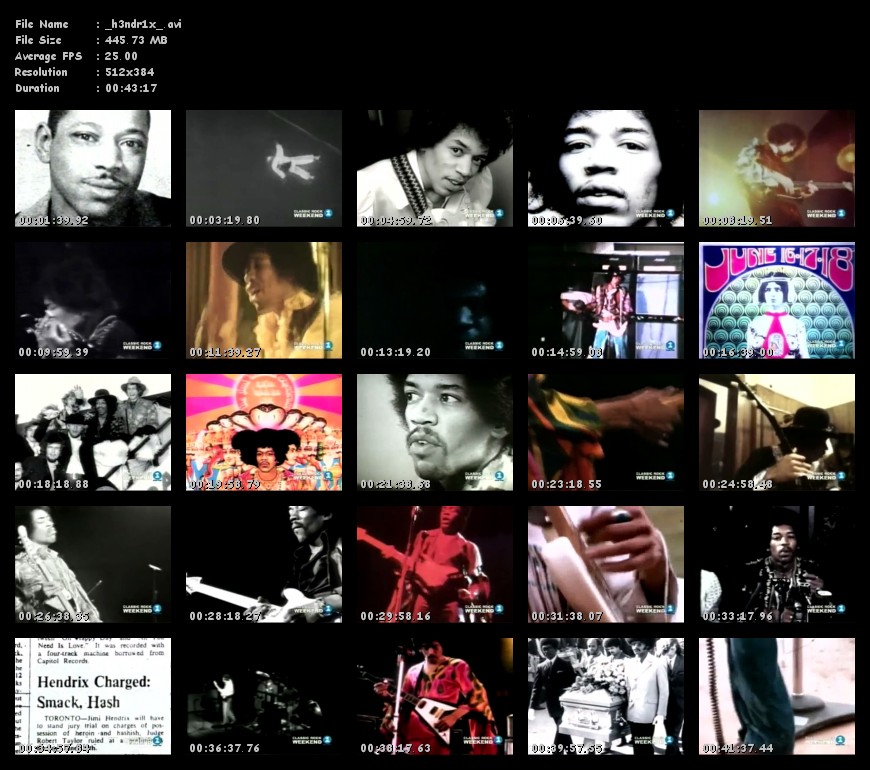Select the Flying V guitar frame 00:38:17.63
This screenshot has height=770, width=870.
tap(434, 696)
